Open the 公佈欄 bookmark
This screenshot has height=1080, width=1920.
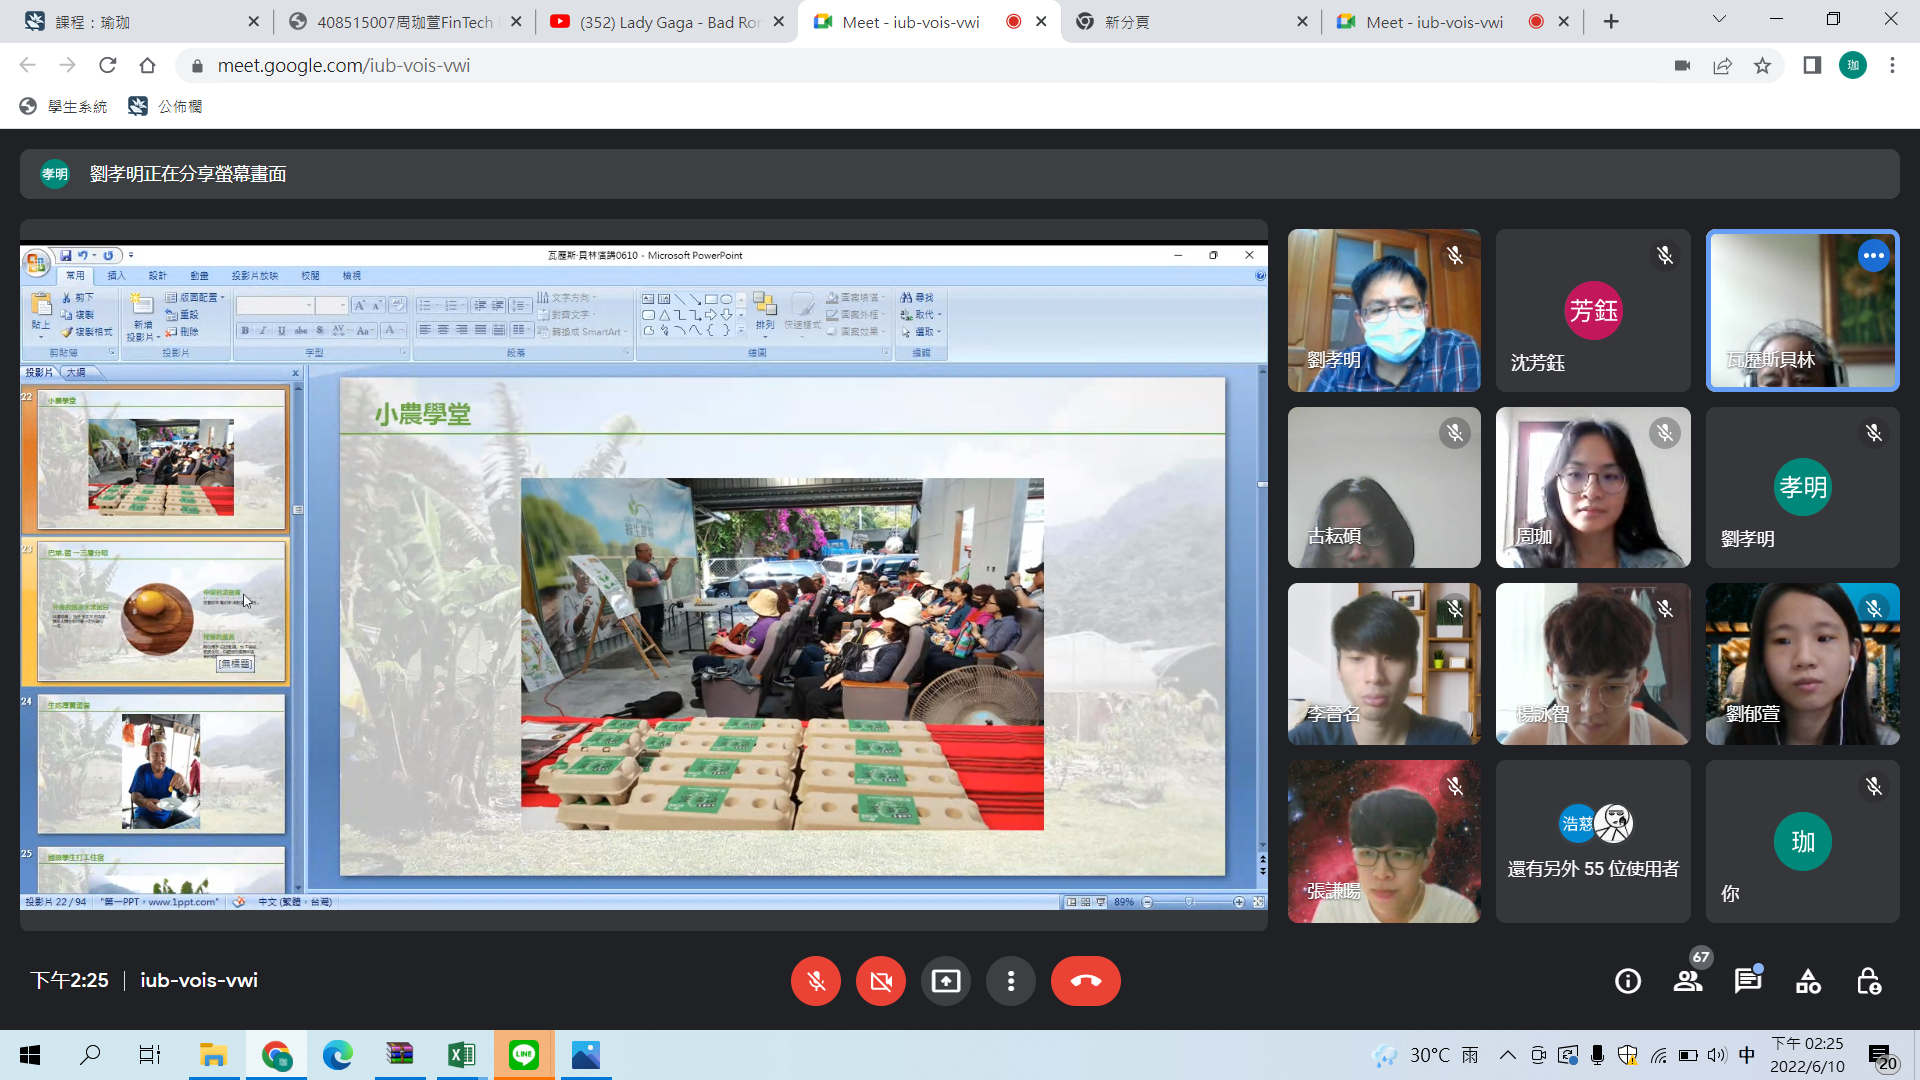tap(166, 106)
